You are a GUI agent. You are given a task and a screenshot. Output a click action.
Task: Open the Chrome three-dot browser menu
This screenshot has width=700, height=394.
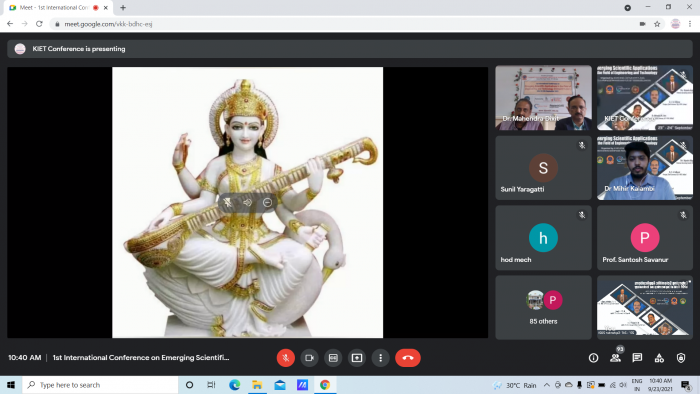pos(690,24)
